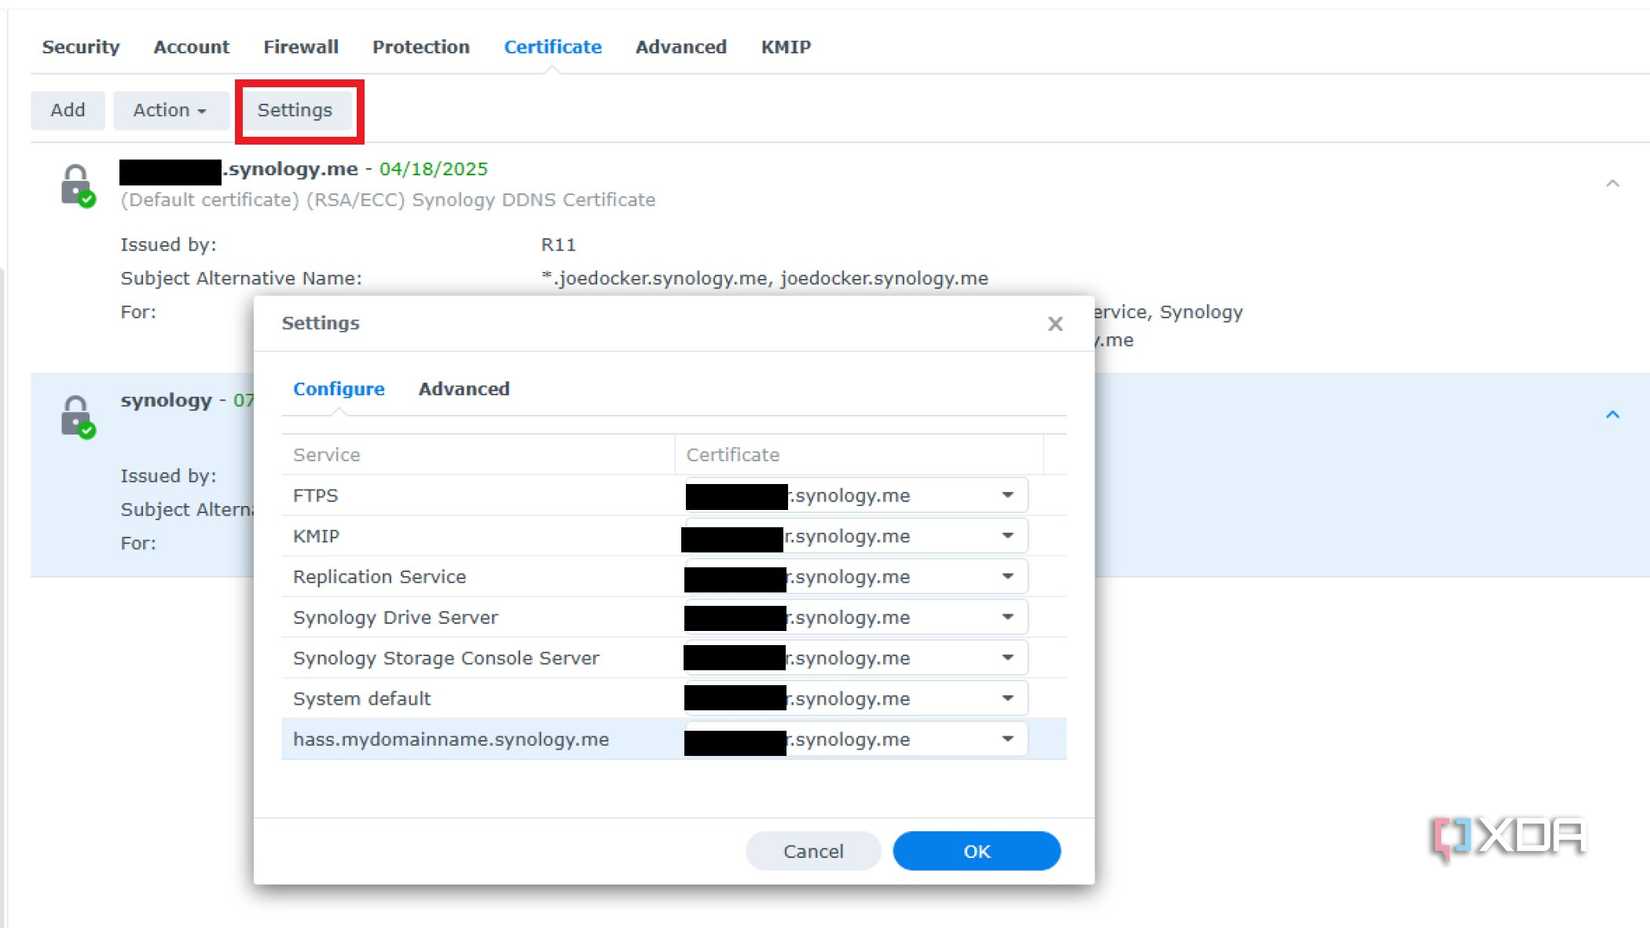
Task: Click the green verification badge on the synology certificate
Action: tap(88, 430)
